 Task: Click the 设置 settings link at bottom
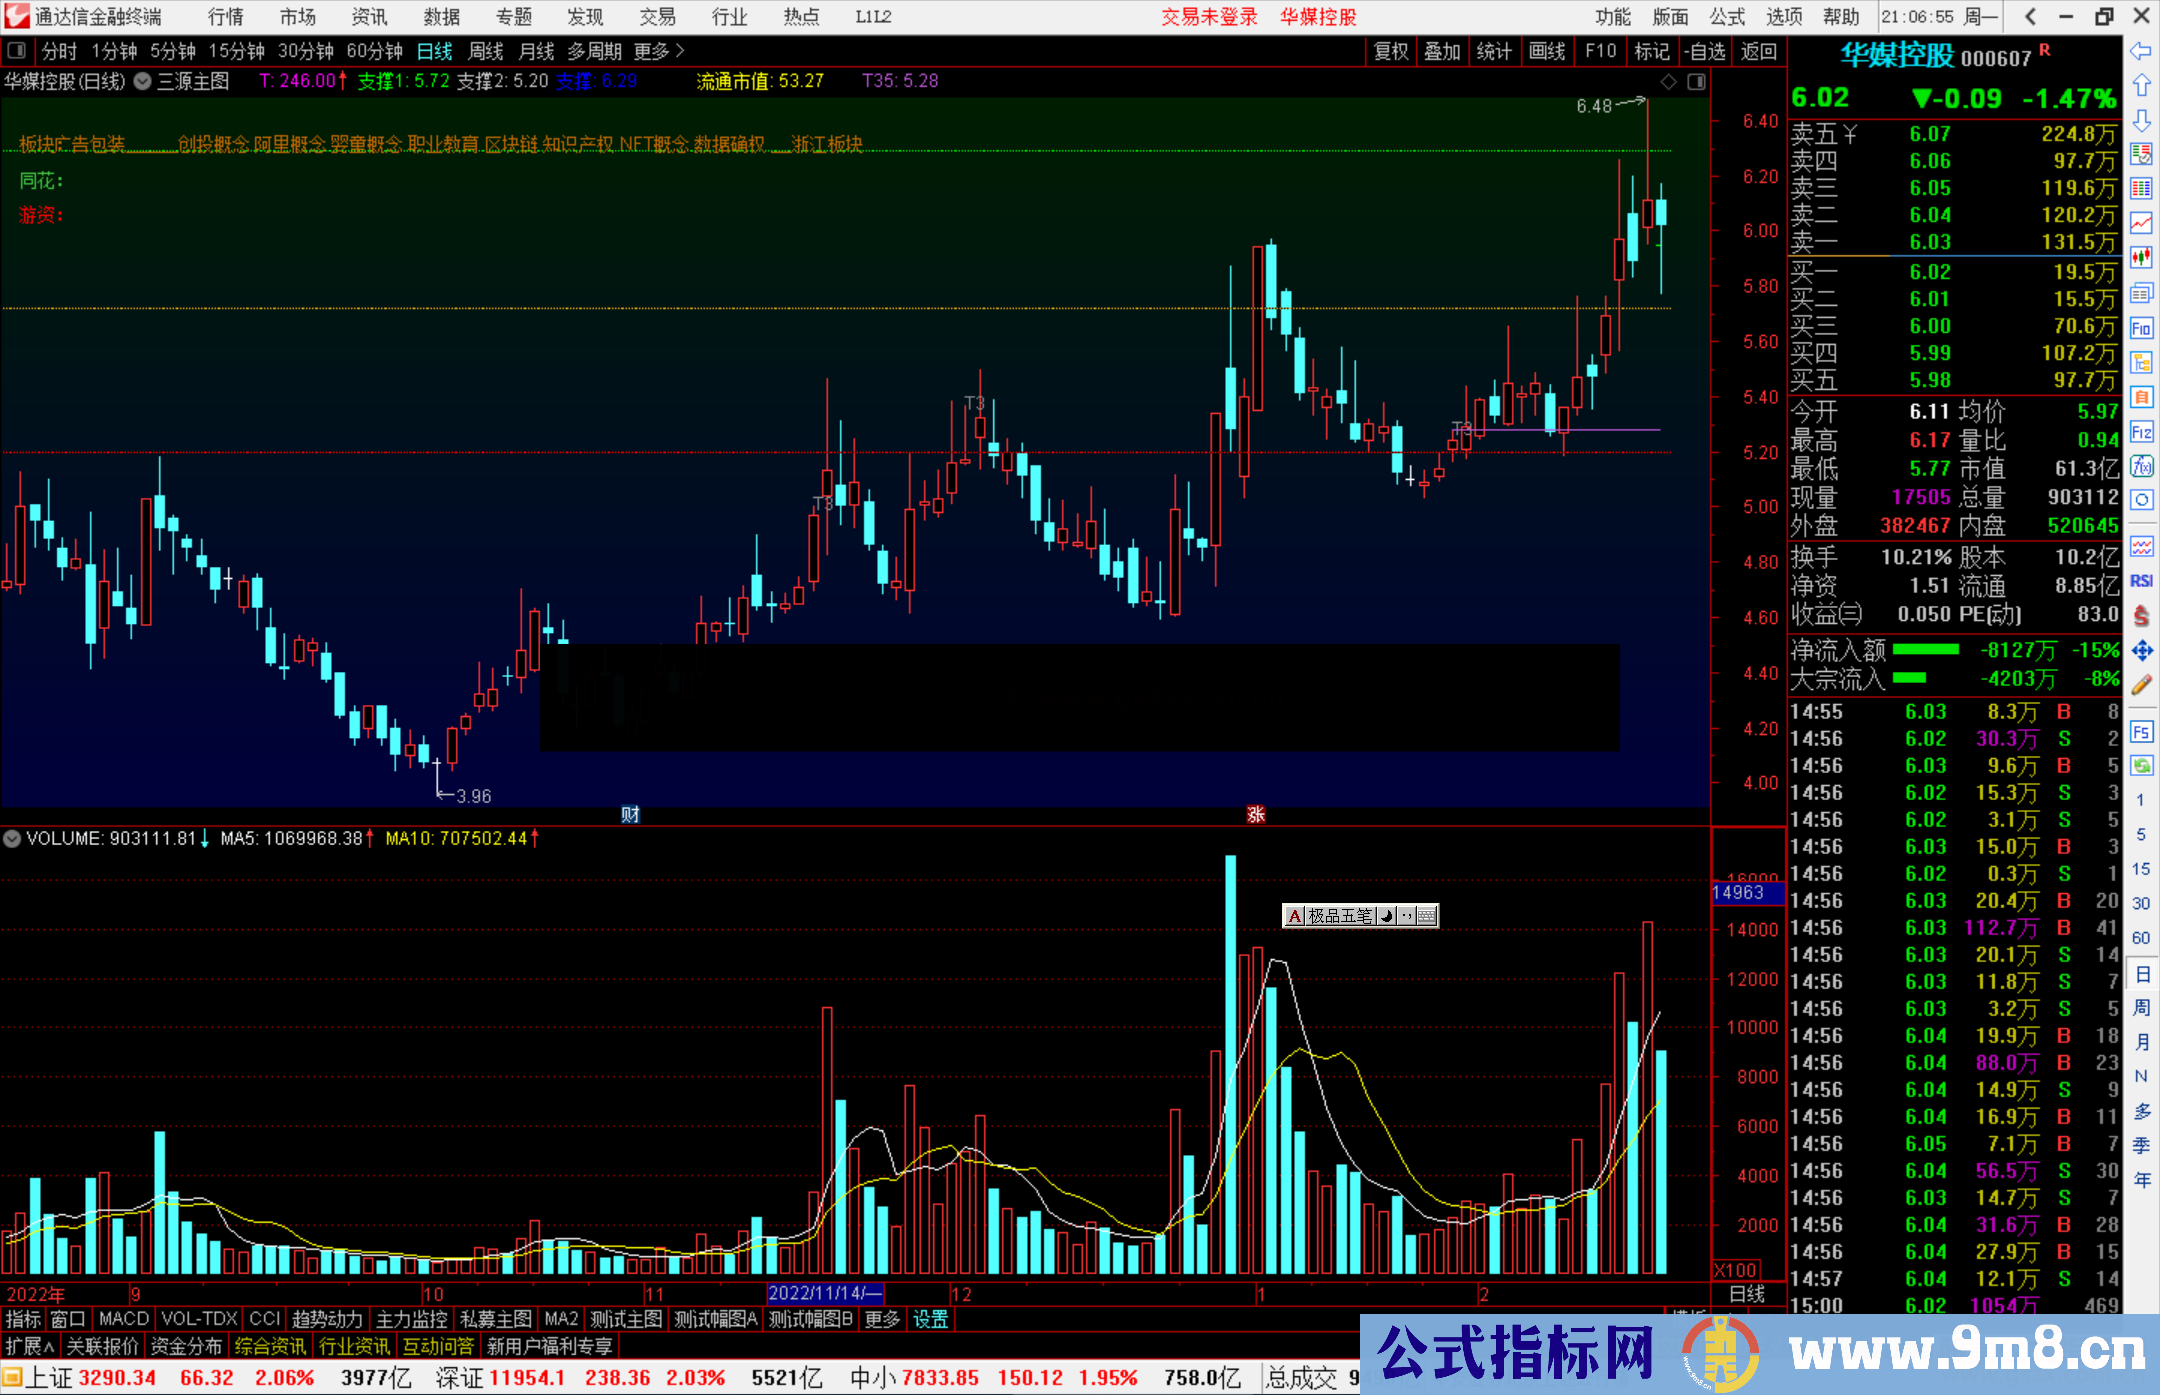click(930, 1319)
